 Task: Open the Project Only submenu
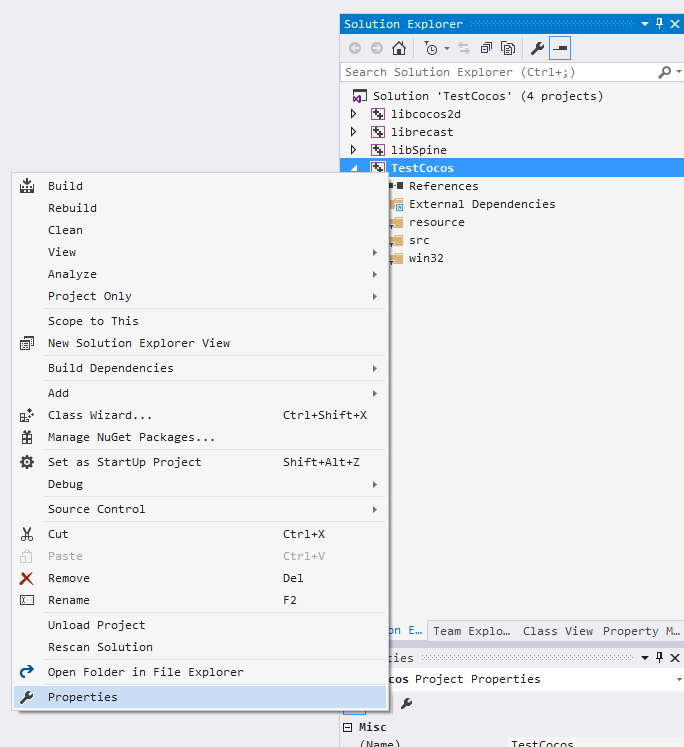(200, 296)
